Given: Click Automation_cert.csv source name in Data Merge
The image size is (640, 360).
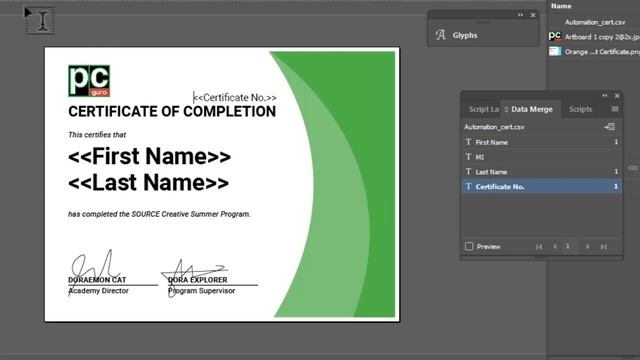Looking at the screenshot, I should tap(494, 127).
